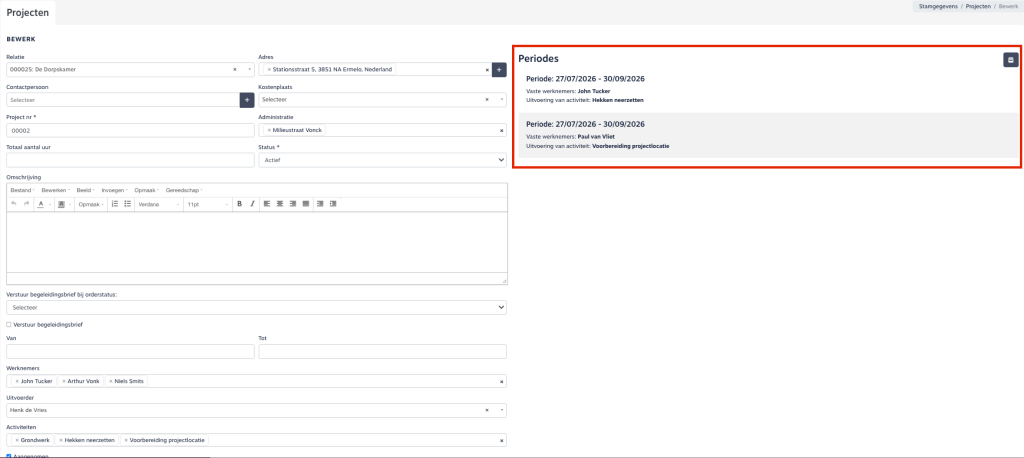
Task: Click the Contactpersoon Selecteer field
Action: point(123,100)
